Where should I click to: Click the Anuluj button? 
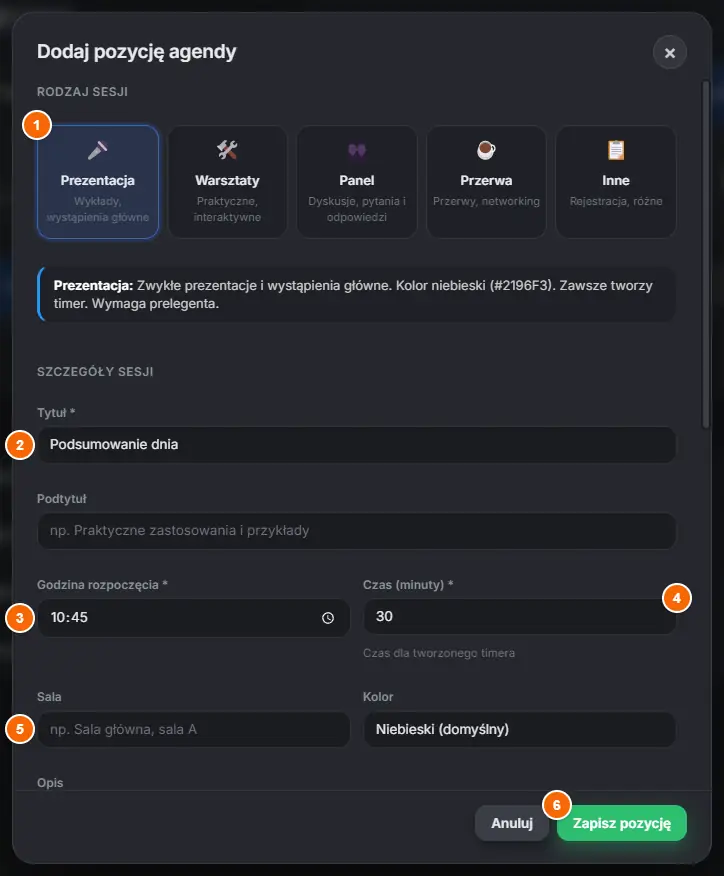(x=512, y=823)
